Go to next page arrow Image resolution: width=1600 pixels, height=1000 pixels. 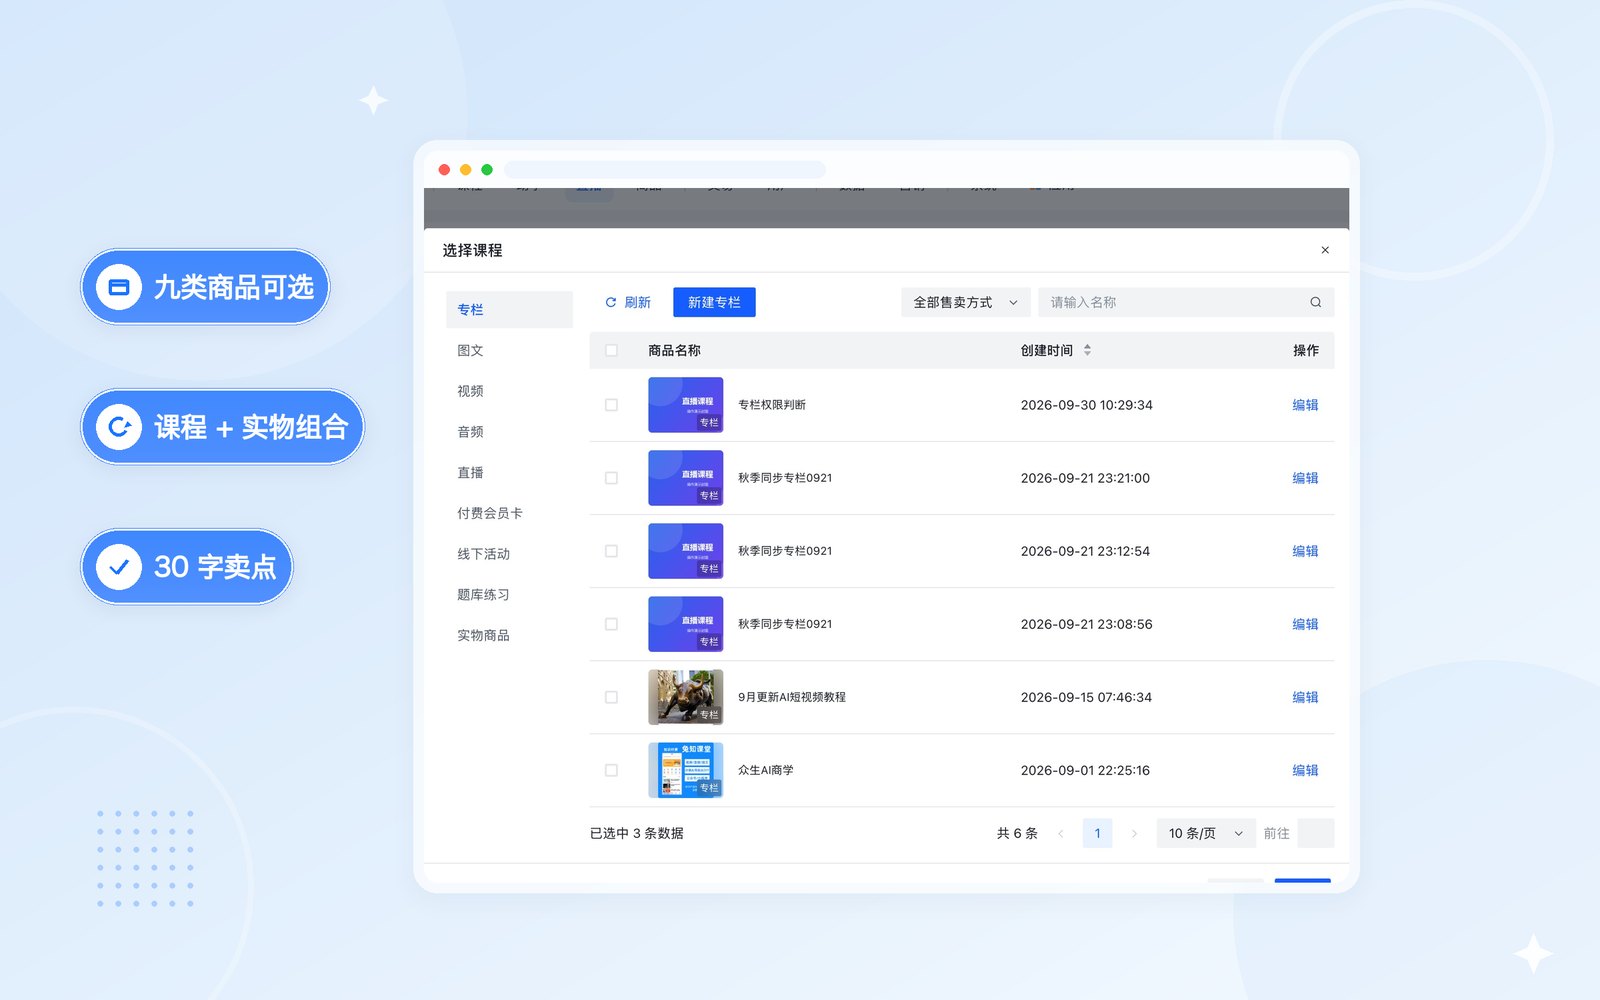(1134, 833)
